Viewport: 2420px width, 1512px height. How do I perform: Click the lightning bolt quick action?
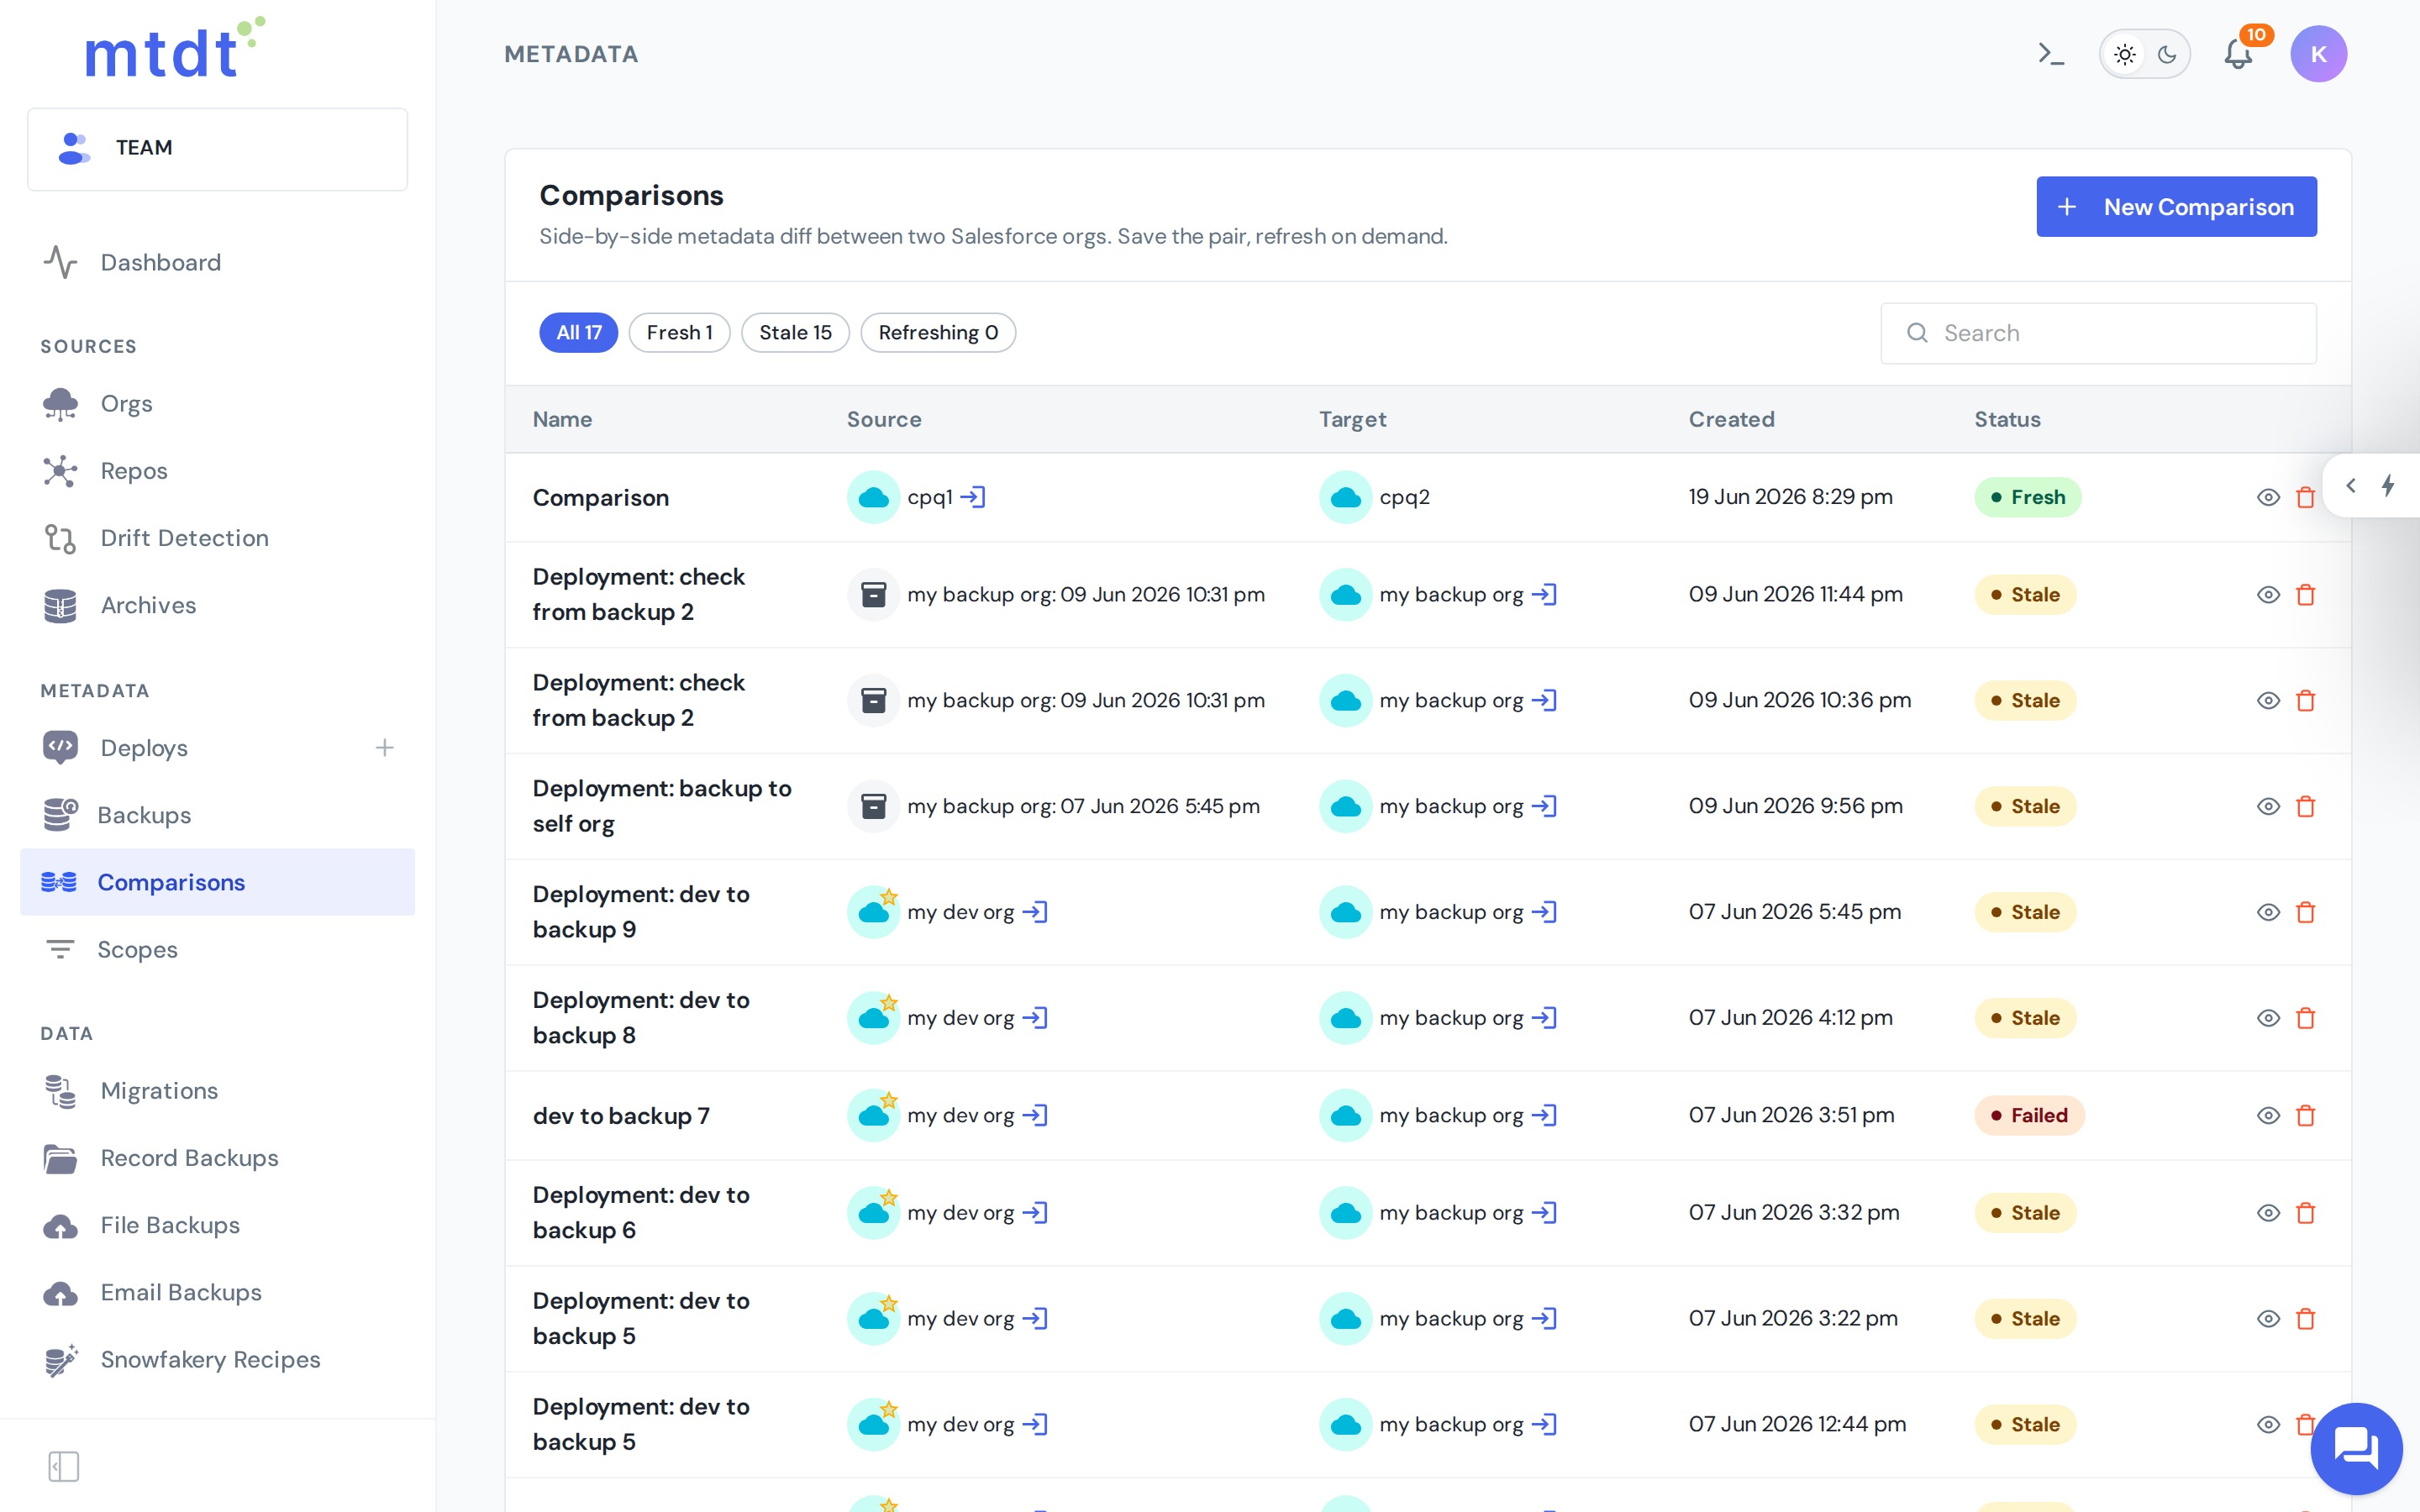(x=2389, y=486)
